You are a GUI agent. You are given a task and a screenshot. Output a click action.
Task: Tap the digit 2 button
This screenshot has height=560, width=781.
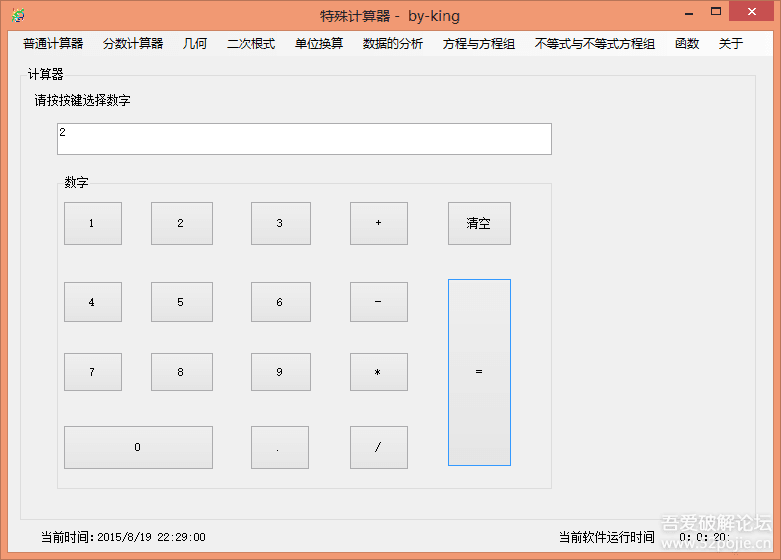(x=182, y=223)
